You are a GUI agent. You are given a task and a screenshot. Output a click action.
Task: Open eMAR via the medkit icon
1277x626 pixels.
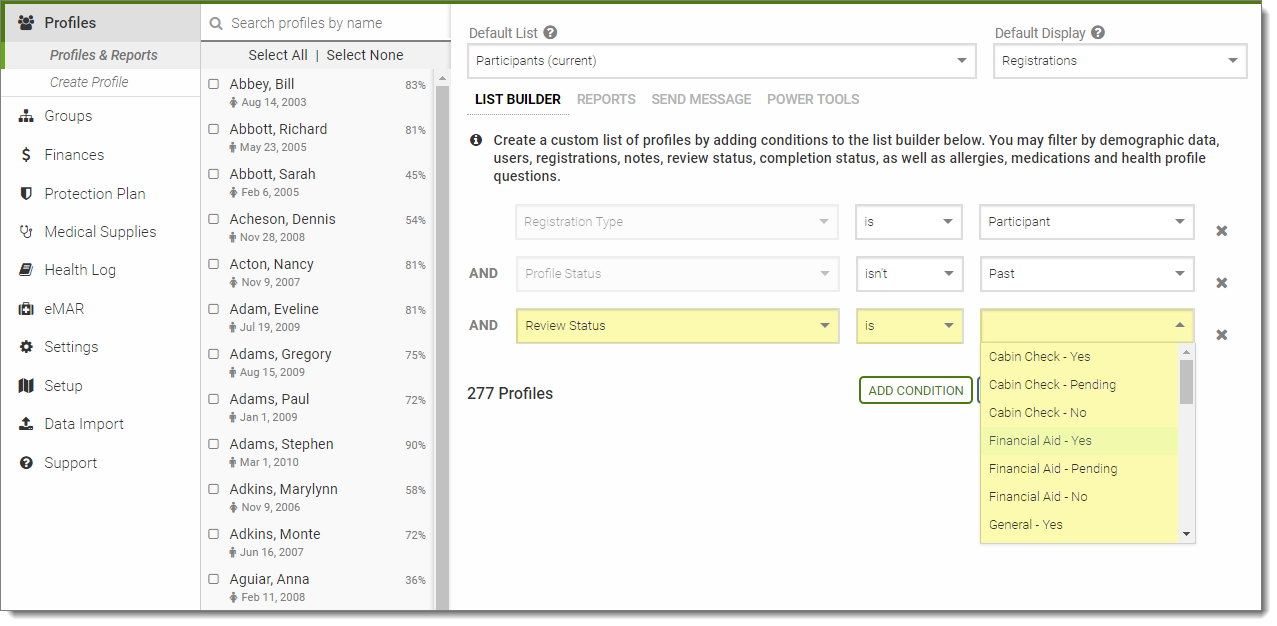[x=26, y=309]
